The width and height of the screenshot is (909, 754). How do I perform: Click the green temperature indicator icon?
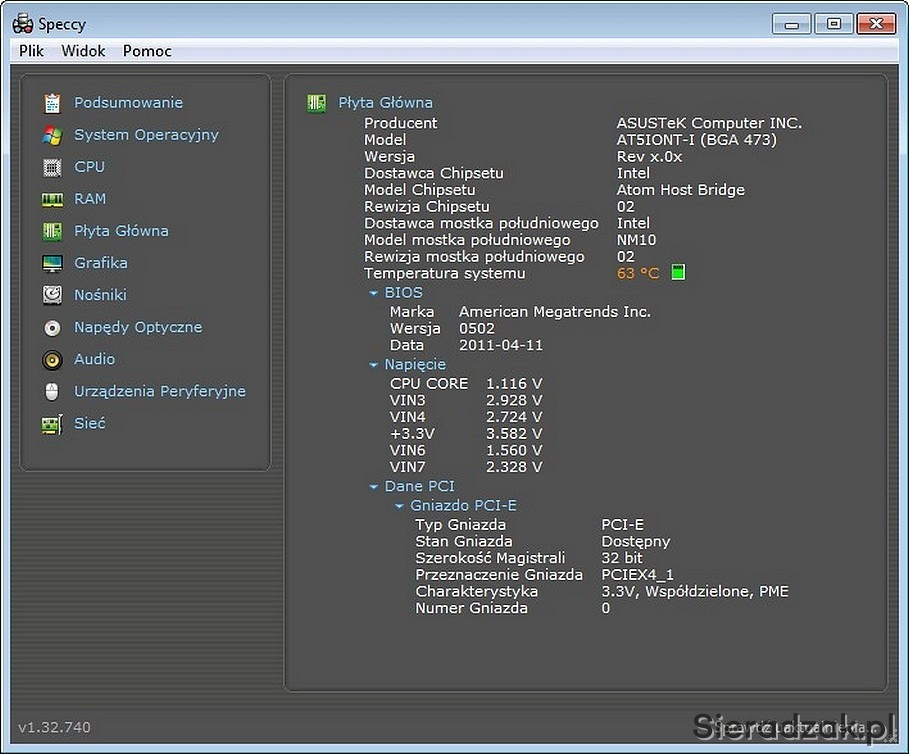pyautogui.click(x=678, y=272)
